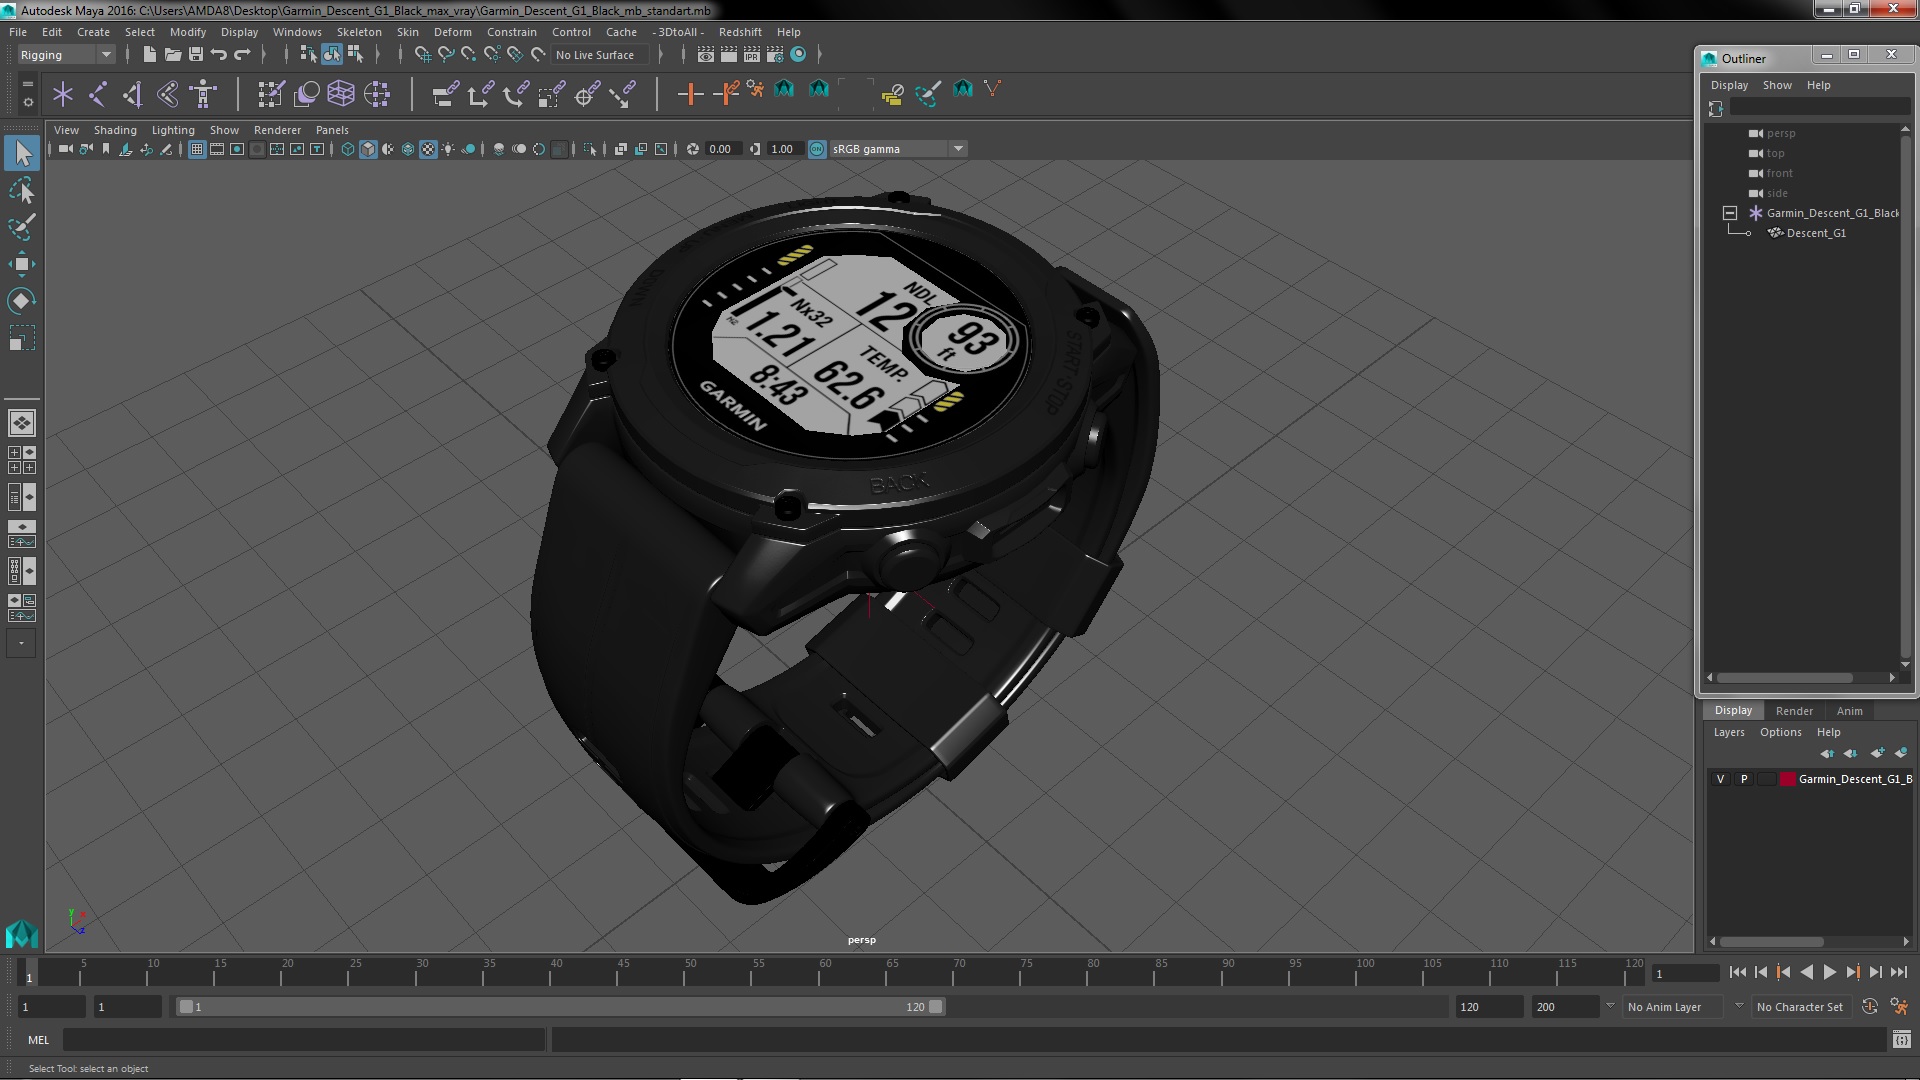The height and width of the screenshot is (1080, 1920).
Task: Toggle auto keyframe icon
Action: 1869,1007
